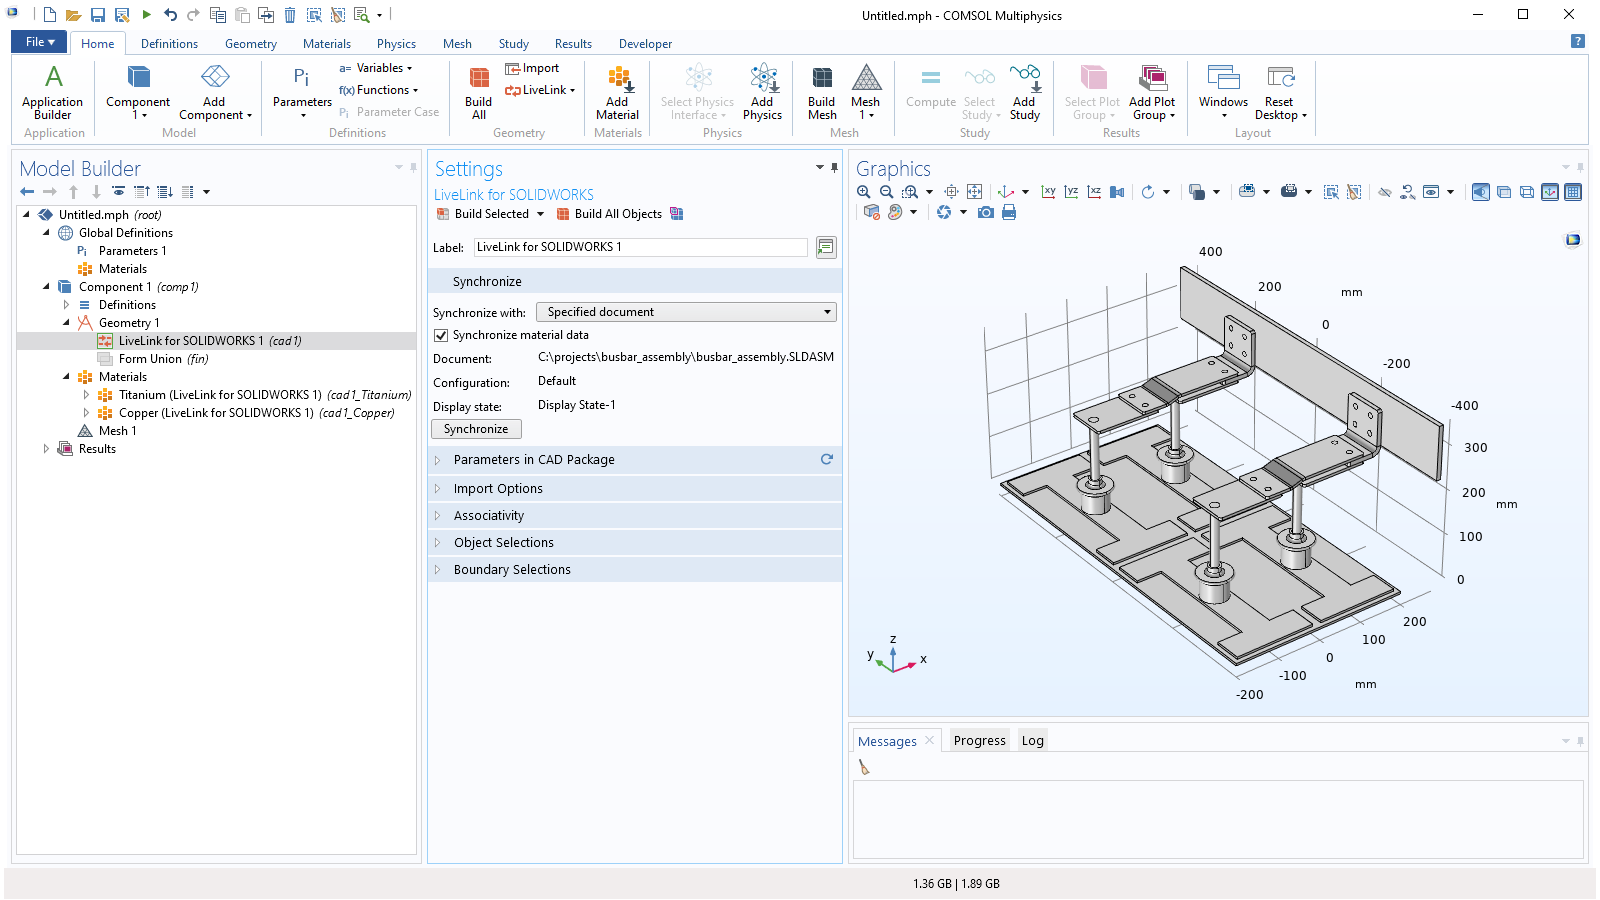1600x900 pixels.
Task: Expand the Titanium material tree node
Action: 87,394
